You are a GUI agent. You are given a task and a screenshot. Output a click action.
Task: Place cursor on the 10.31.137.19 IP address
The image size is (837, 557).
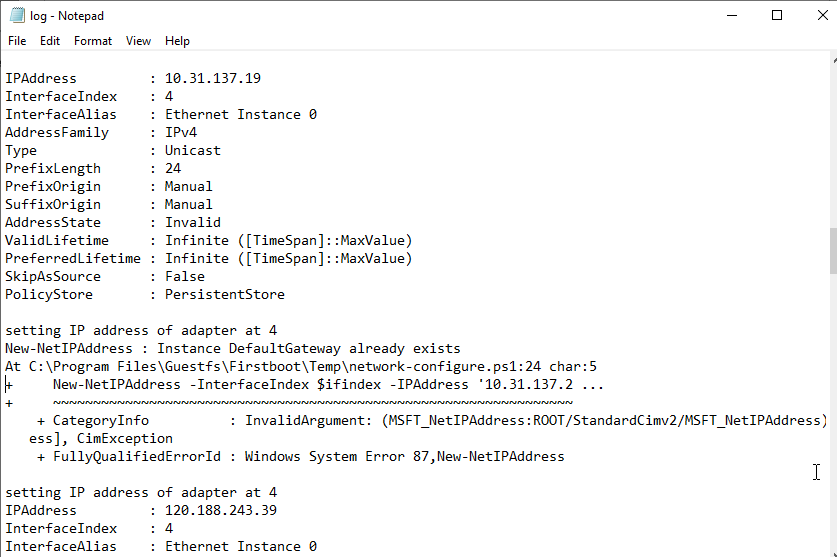click(212, 78)
